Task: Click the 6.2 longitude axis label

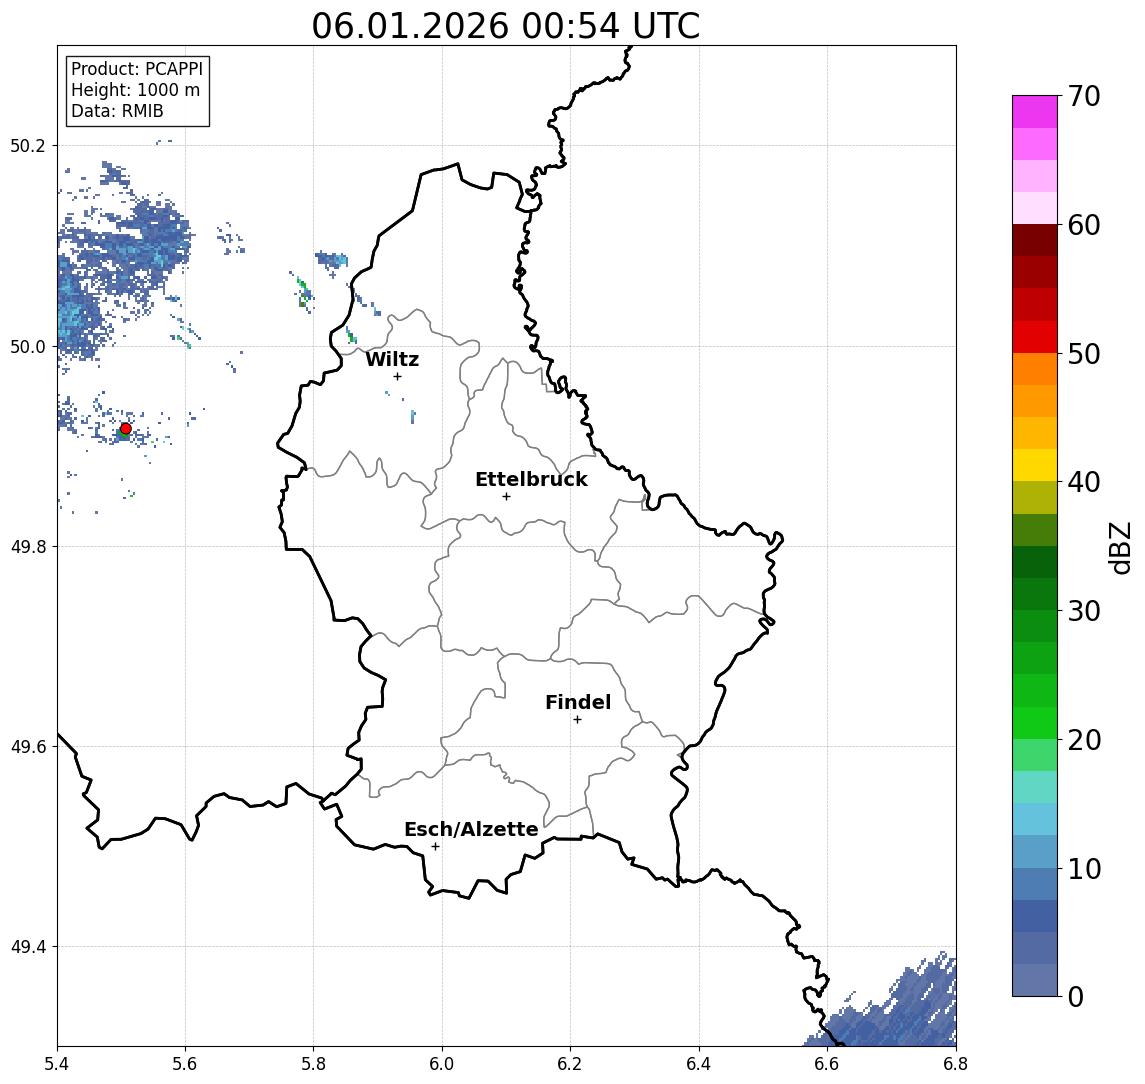Action: point(570,1064)
